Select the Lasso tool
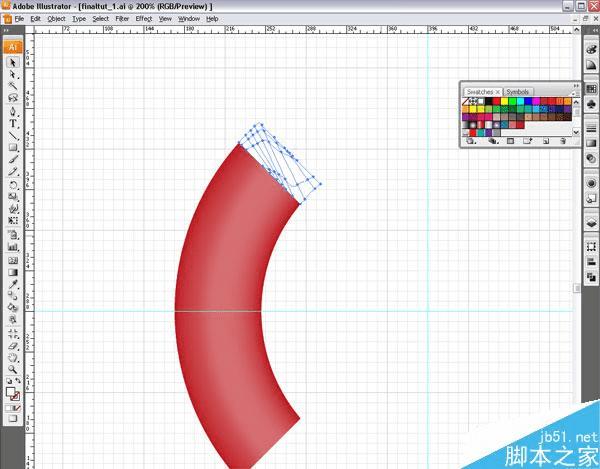The image size is (600, 469). click(x=13, y=98)
